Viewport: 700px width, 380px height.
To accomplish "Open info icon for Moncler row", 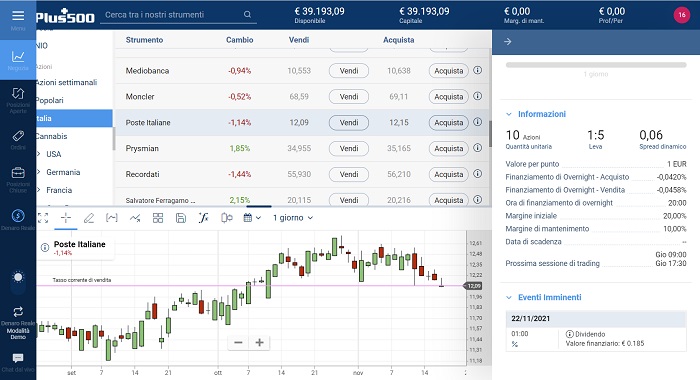I will point(477,96).
